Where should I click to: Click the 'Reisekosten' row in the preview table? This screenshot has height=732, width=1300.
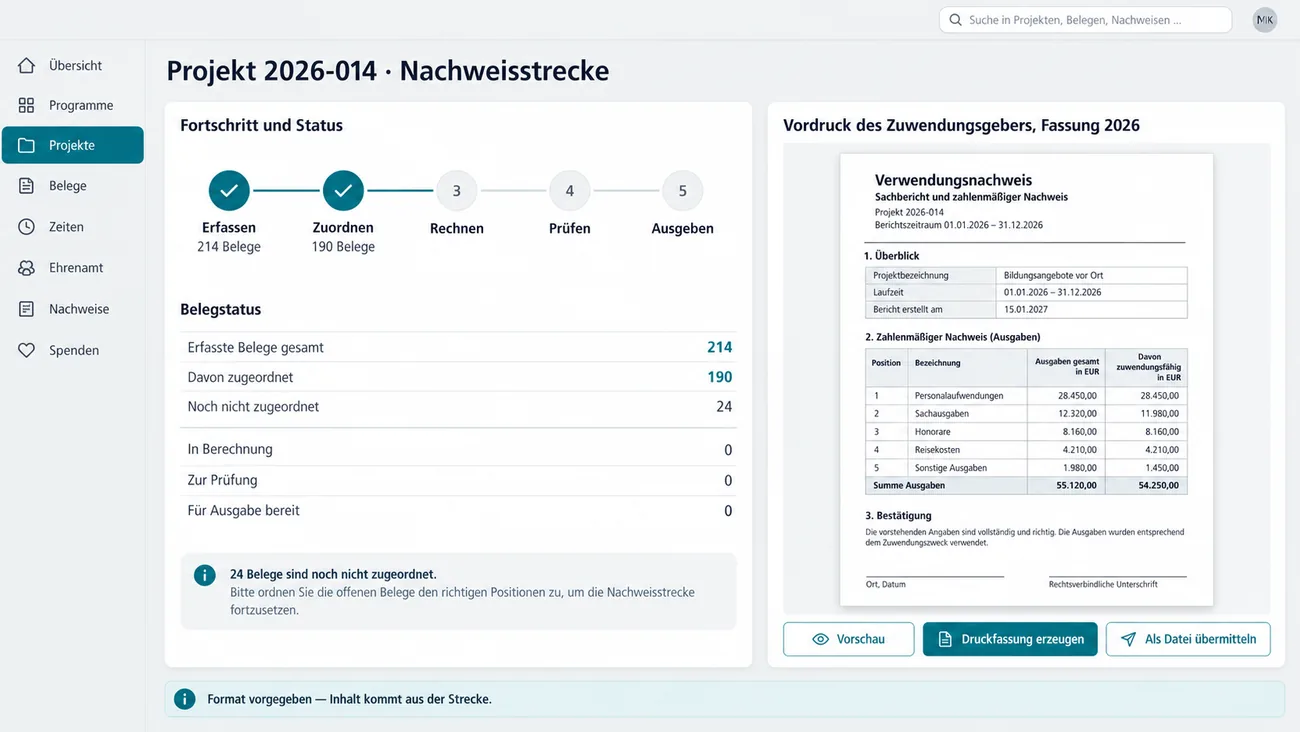1026,450
